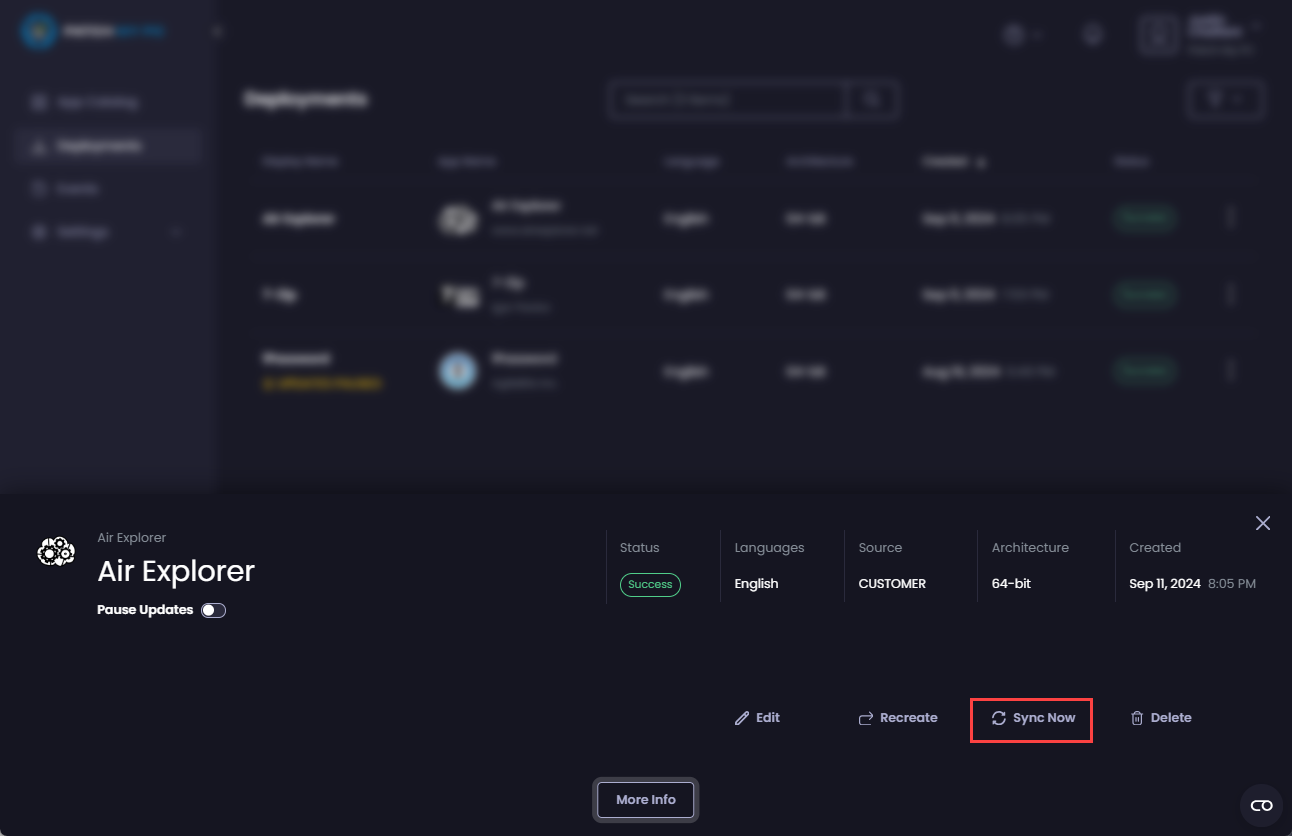
Task: Click inside the search input field
Action: click(x=726, y=99)
